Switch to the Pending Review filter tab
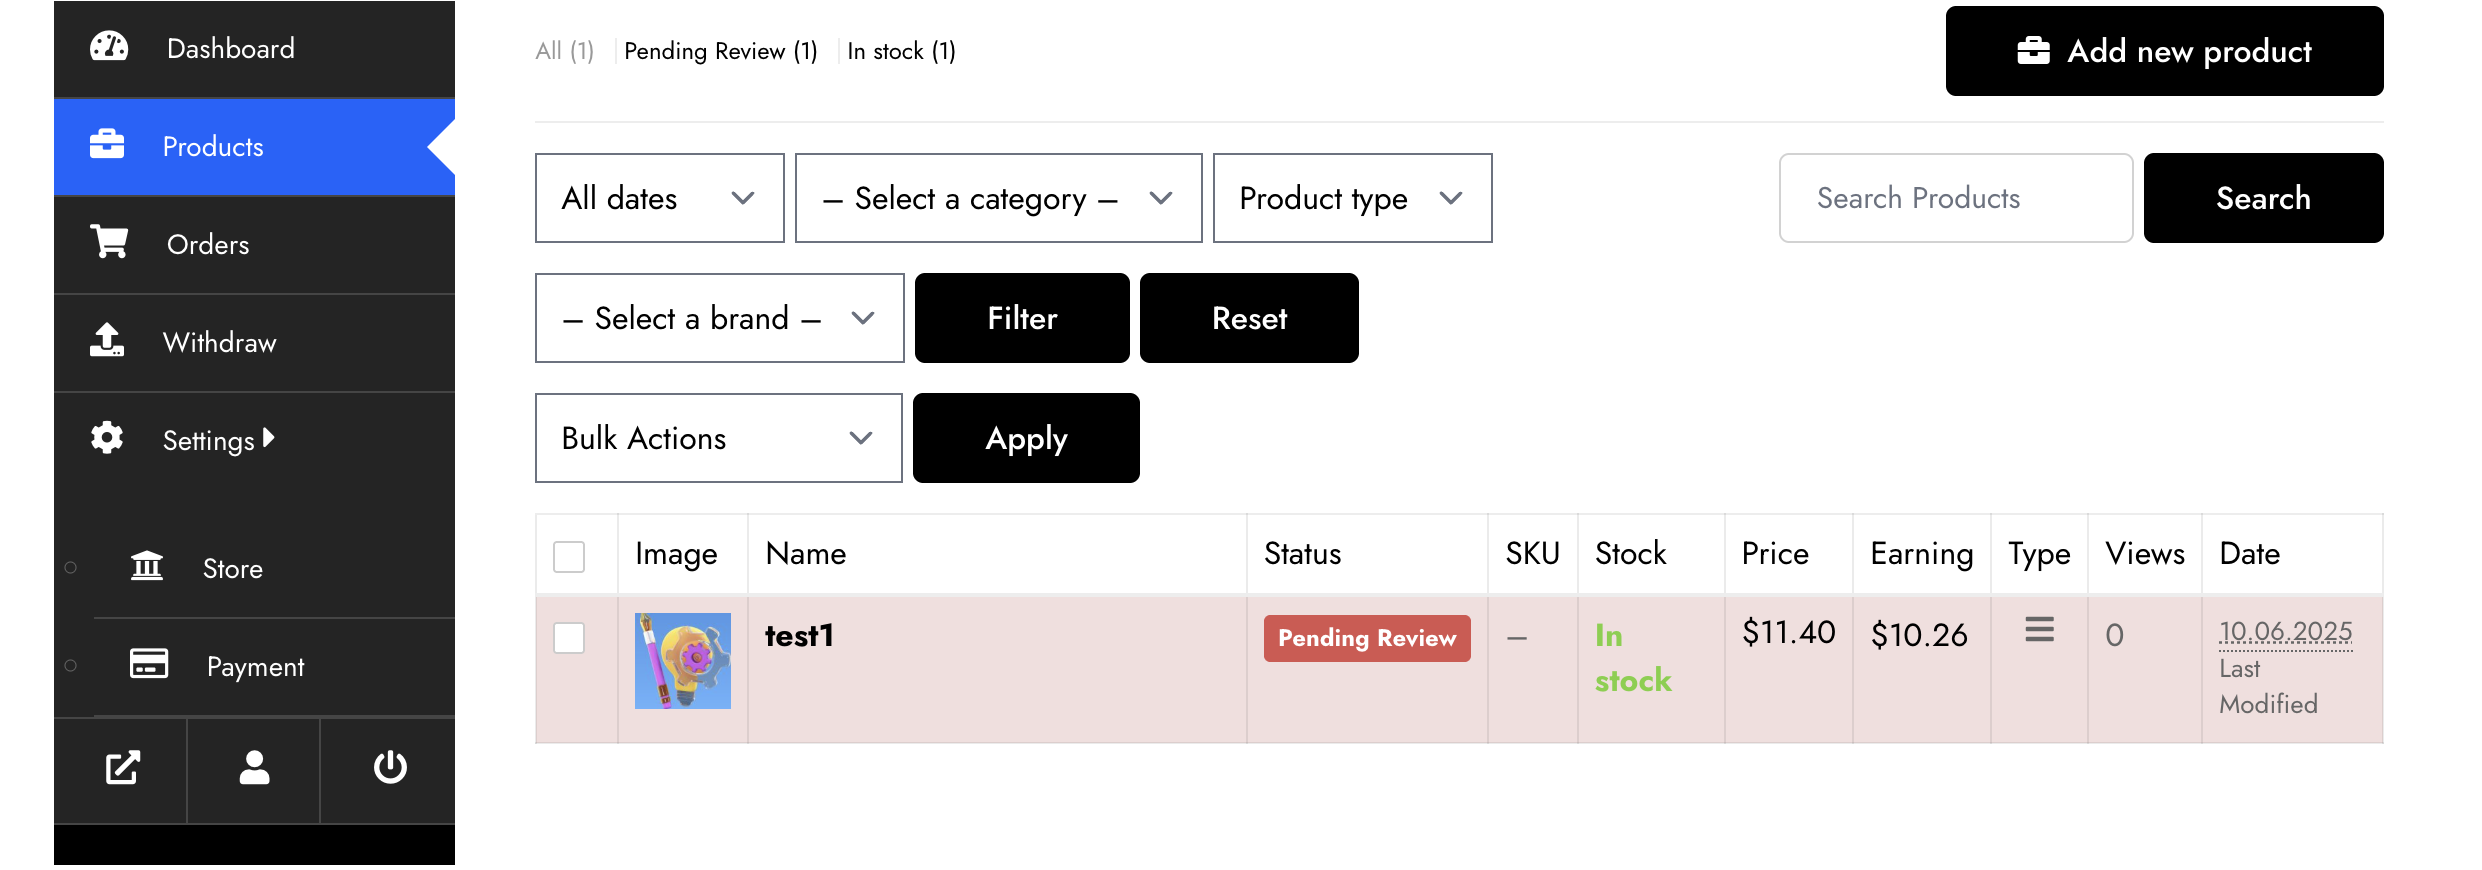 (720, 51)
